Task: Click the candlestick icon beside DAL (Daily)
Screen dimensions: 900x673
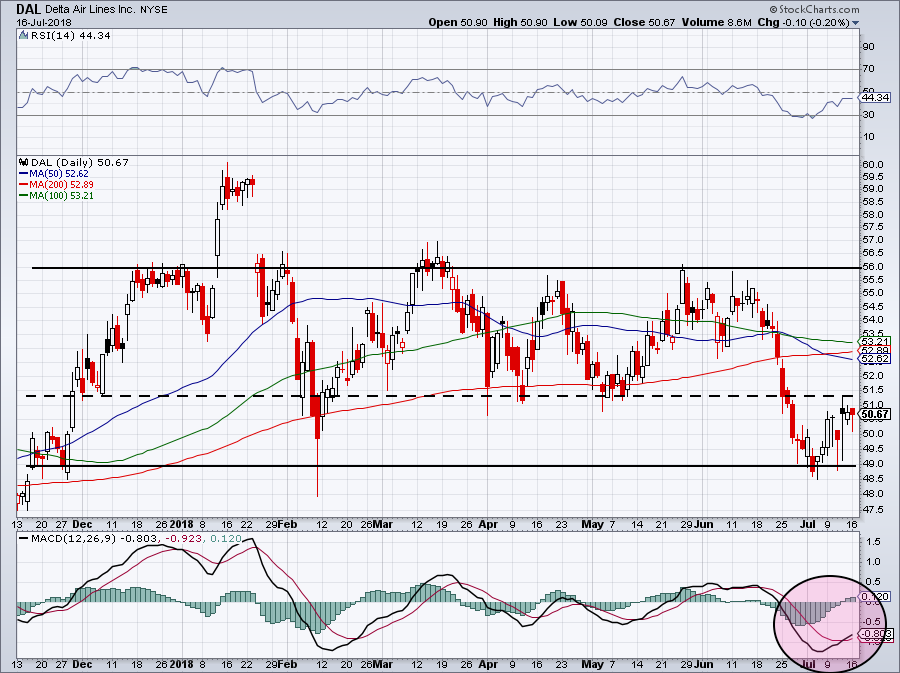Action: pos(23,162)
